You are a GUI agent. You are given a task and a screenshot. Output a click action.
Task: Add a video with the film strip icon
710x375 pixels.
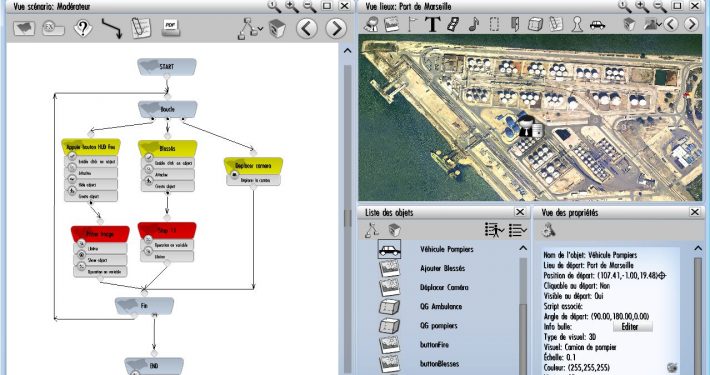click(x=453, y=24)
